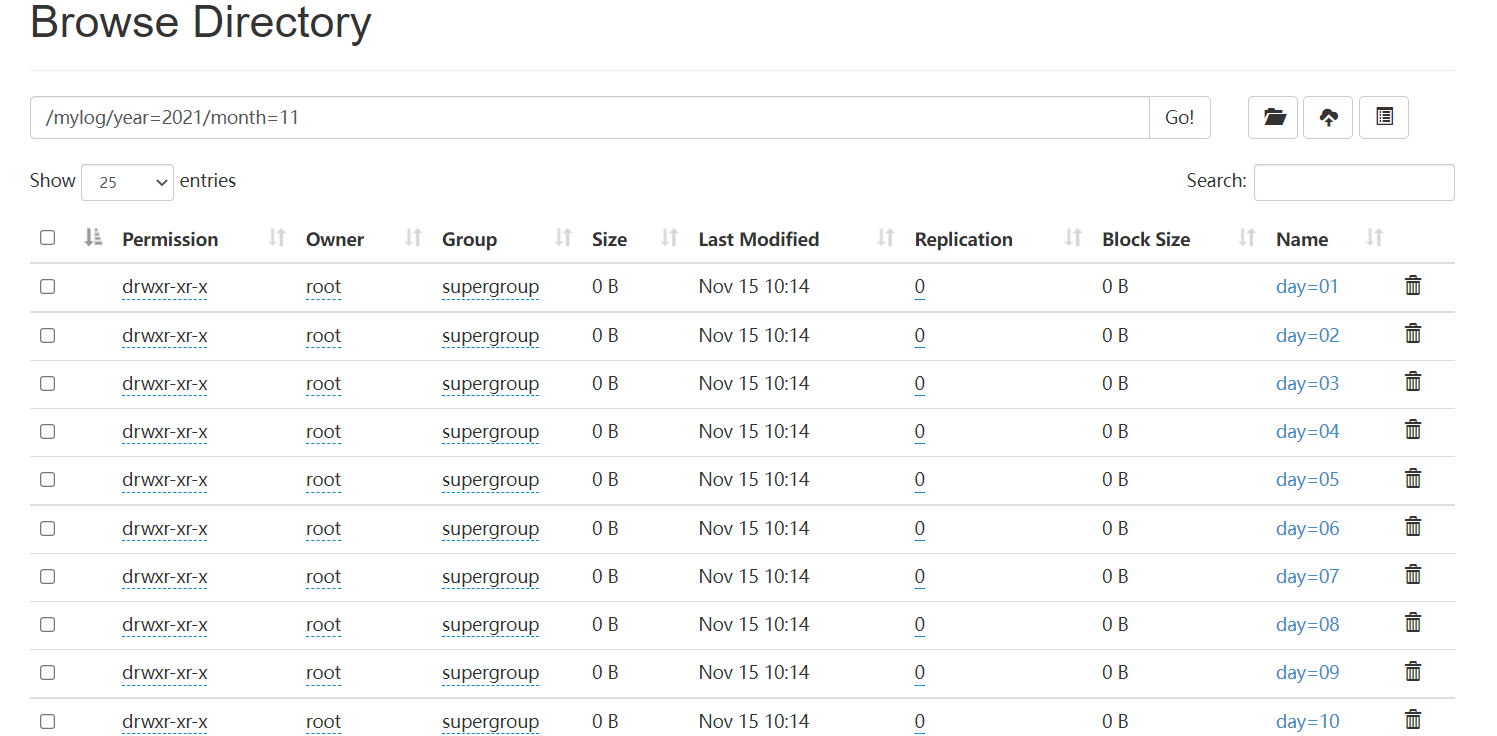Sort table by Permission column

click(x=278, y=238)
